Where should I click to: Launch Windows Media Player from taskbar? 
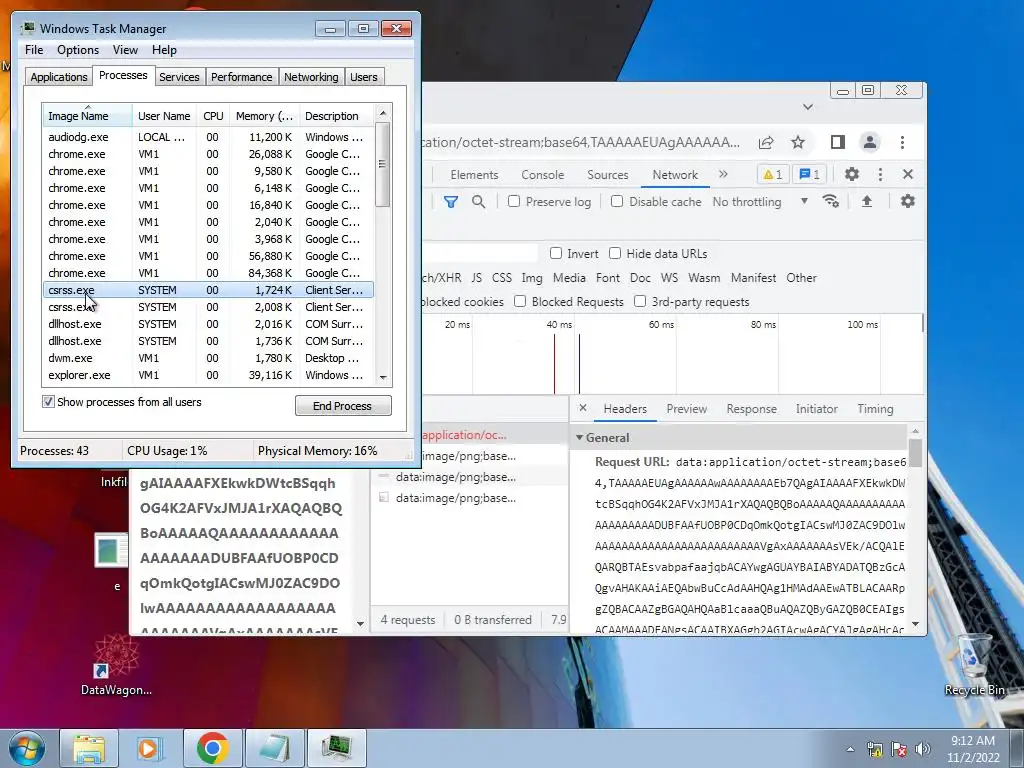tap(150, 748)
